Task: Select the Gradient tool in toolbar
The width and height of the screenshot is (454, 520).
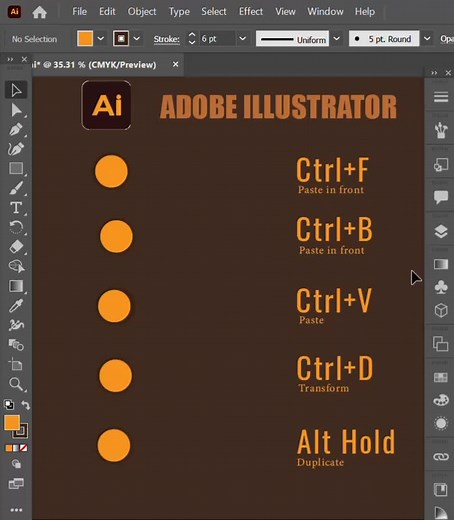Action: 16,286
